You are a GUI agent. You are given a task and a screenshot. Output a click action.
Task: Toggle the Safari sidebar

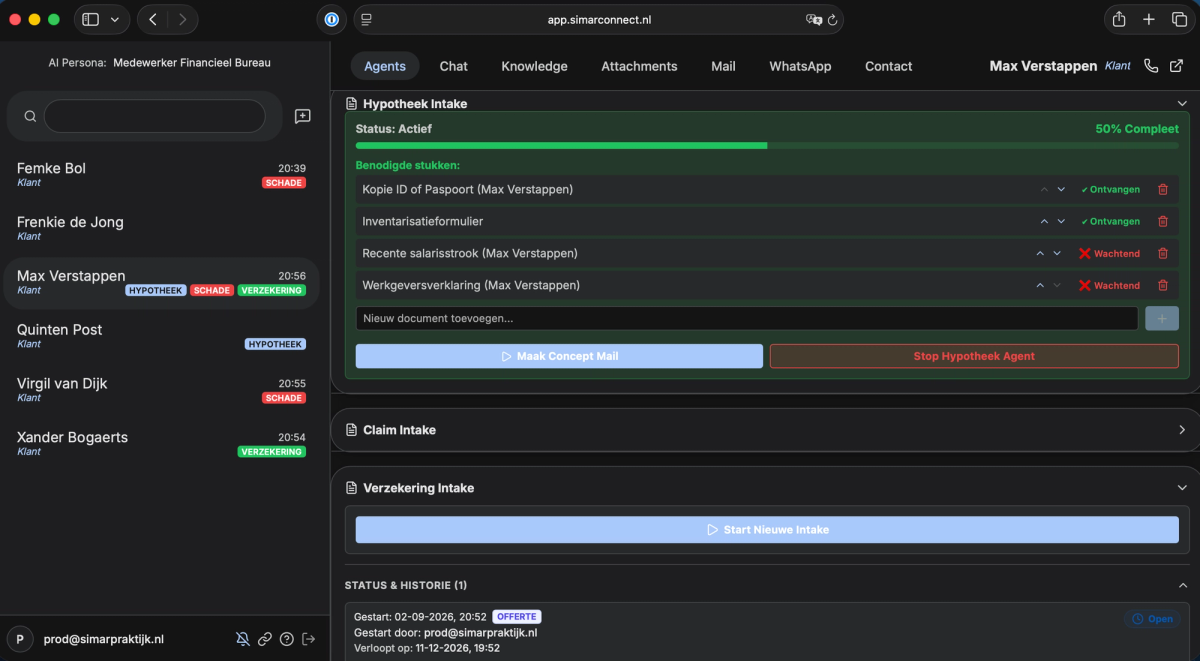coord(90,19)
